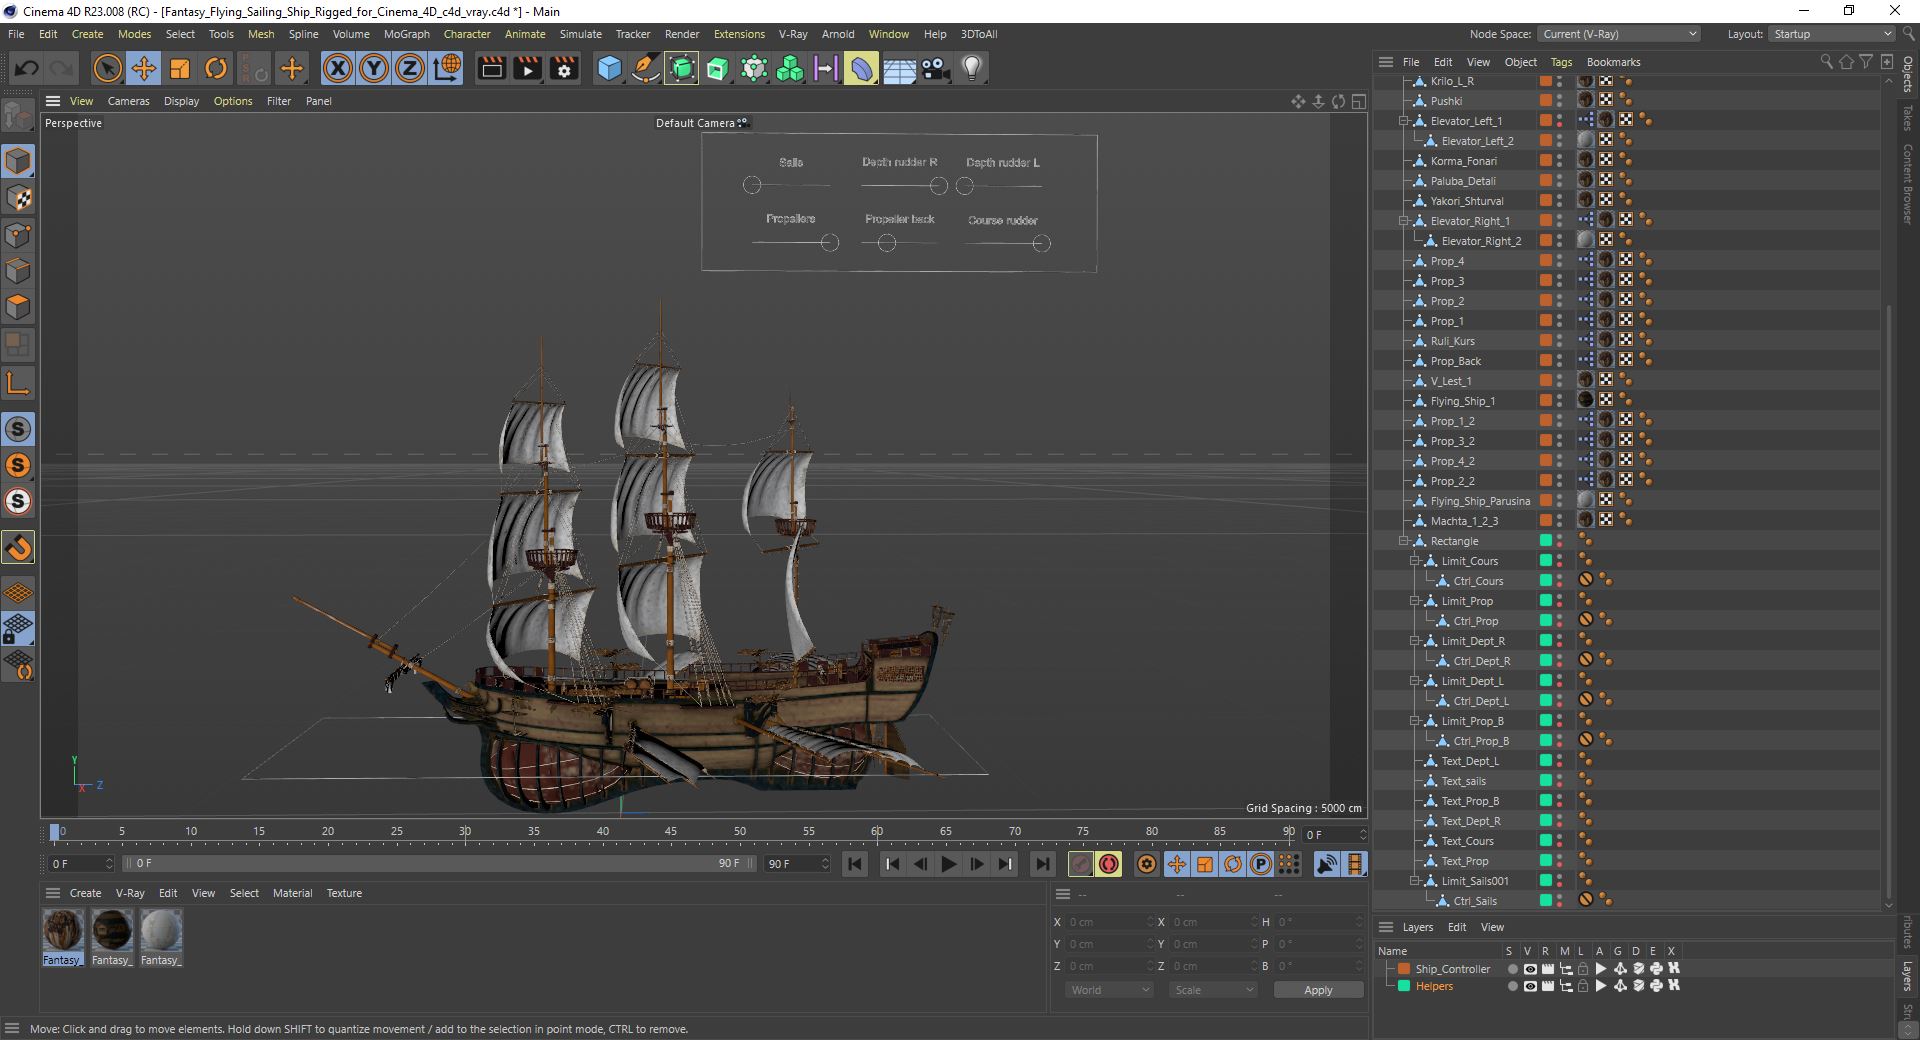Toggle Z axis lock
1920x1040 pixels.
pyautogui.click(x=410, y=68)
